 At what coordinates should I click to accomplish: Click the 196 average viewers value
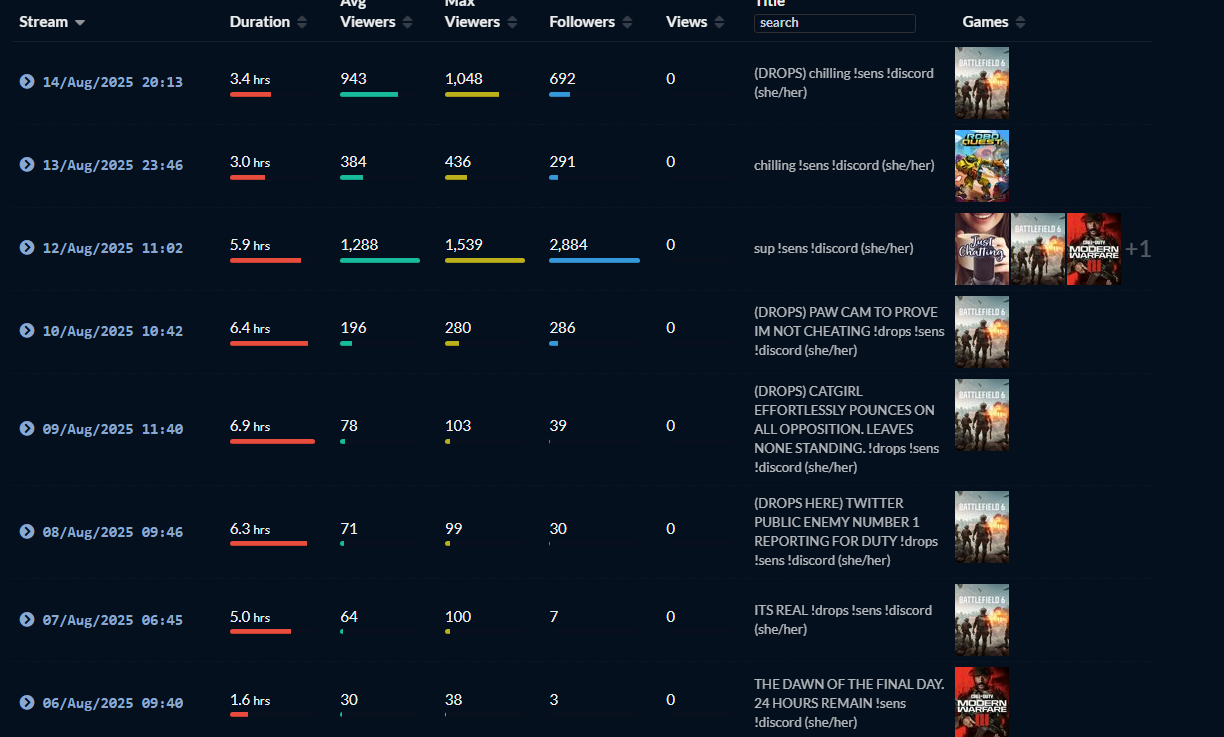click(353, 327)
